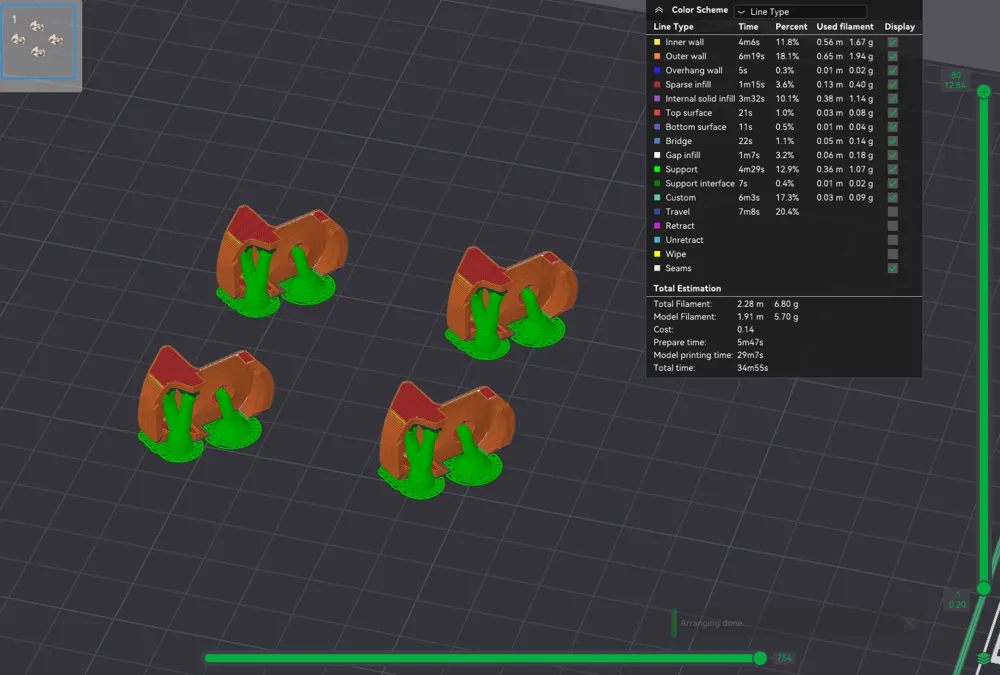
Task: Click the 'Arranging done.' notification text
Action: tap(712, 623)
